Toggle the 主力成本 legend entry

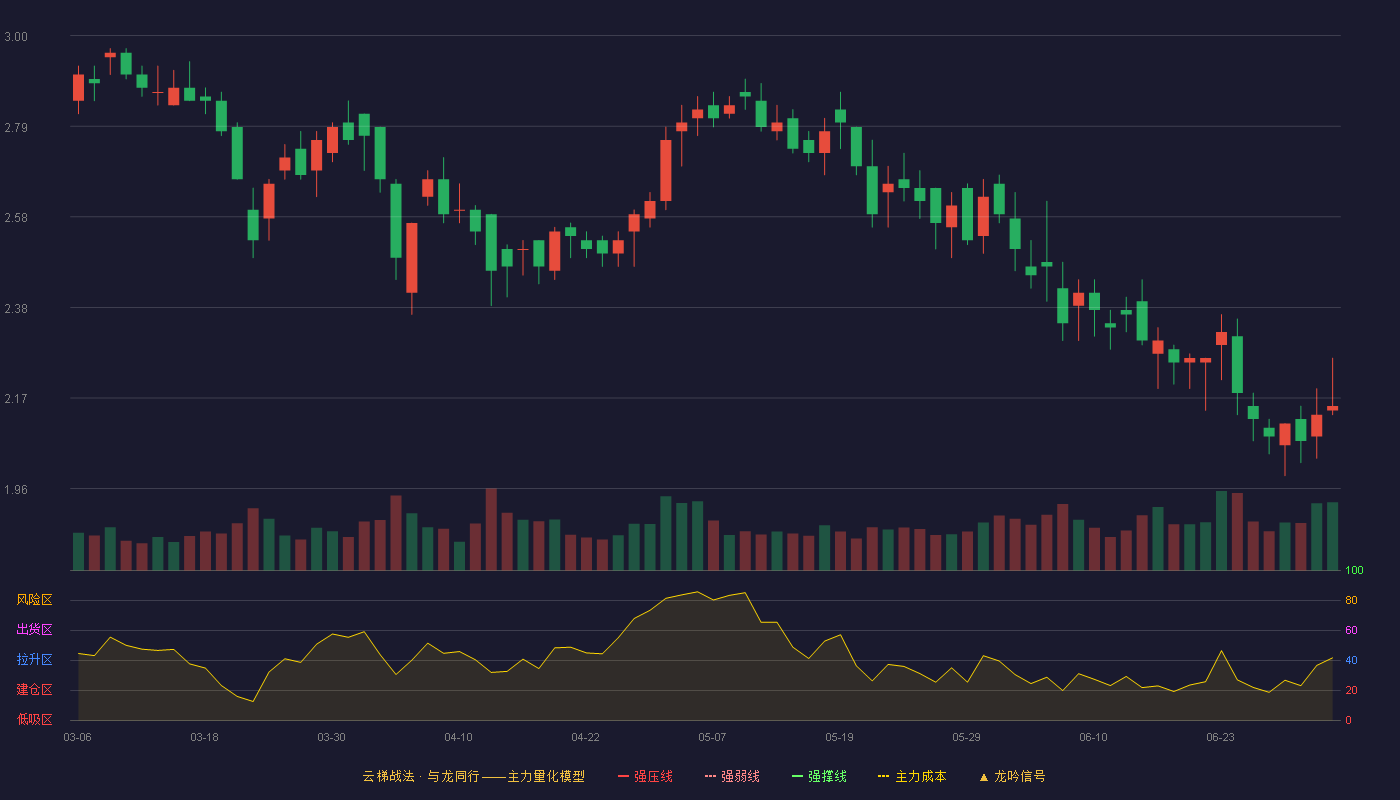pos(912,776)
